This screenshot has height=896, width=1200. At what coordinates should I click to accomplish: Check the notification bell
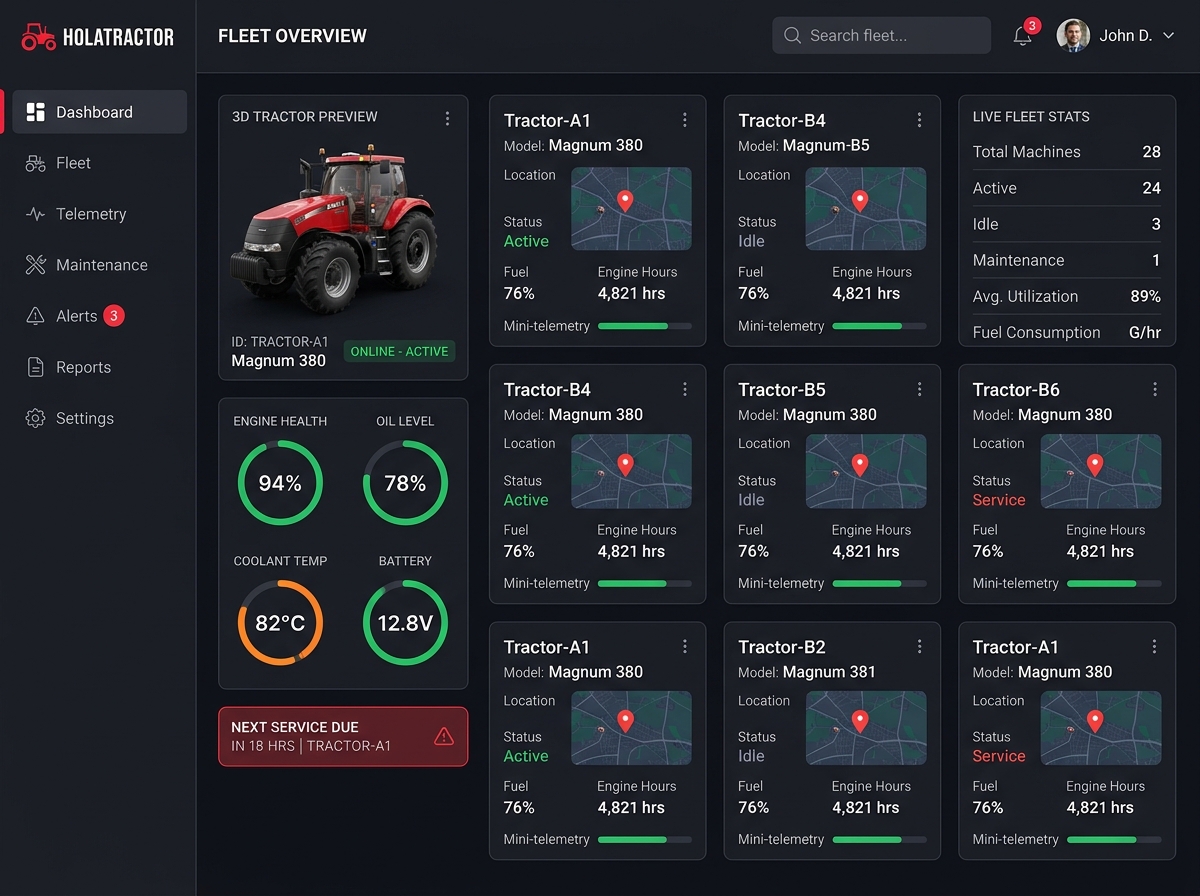pos(1022,36)
